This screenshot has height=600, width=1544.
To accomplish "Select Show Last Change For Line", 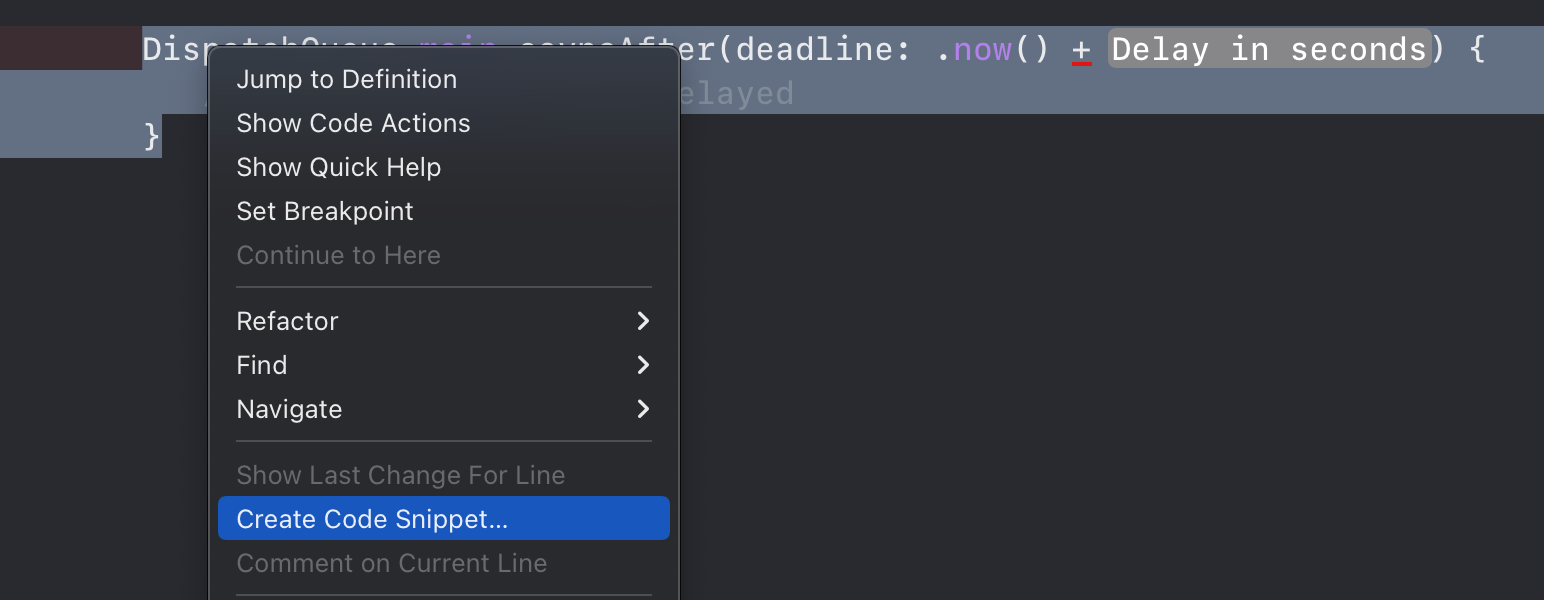I will [401, 476].
